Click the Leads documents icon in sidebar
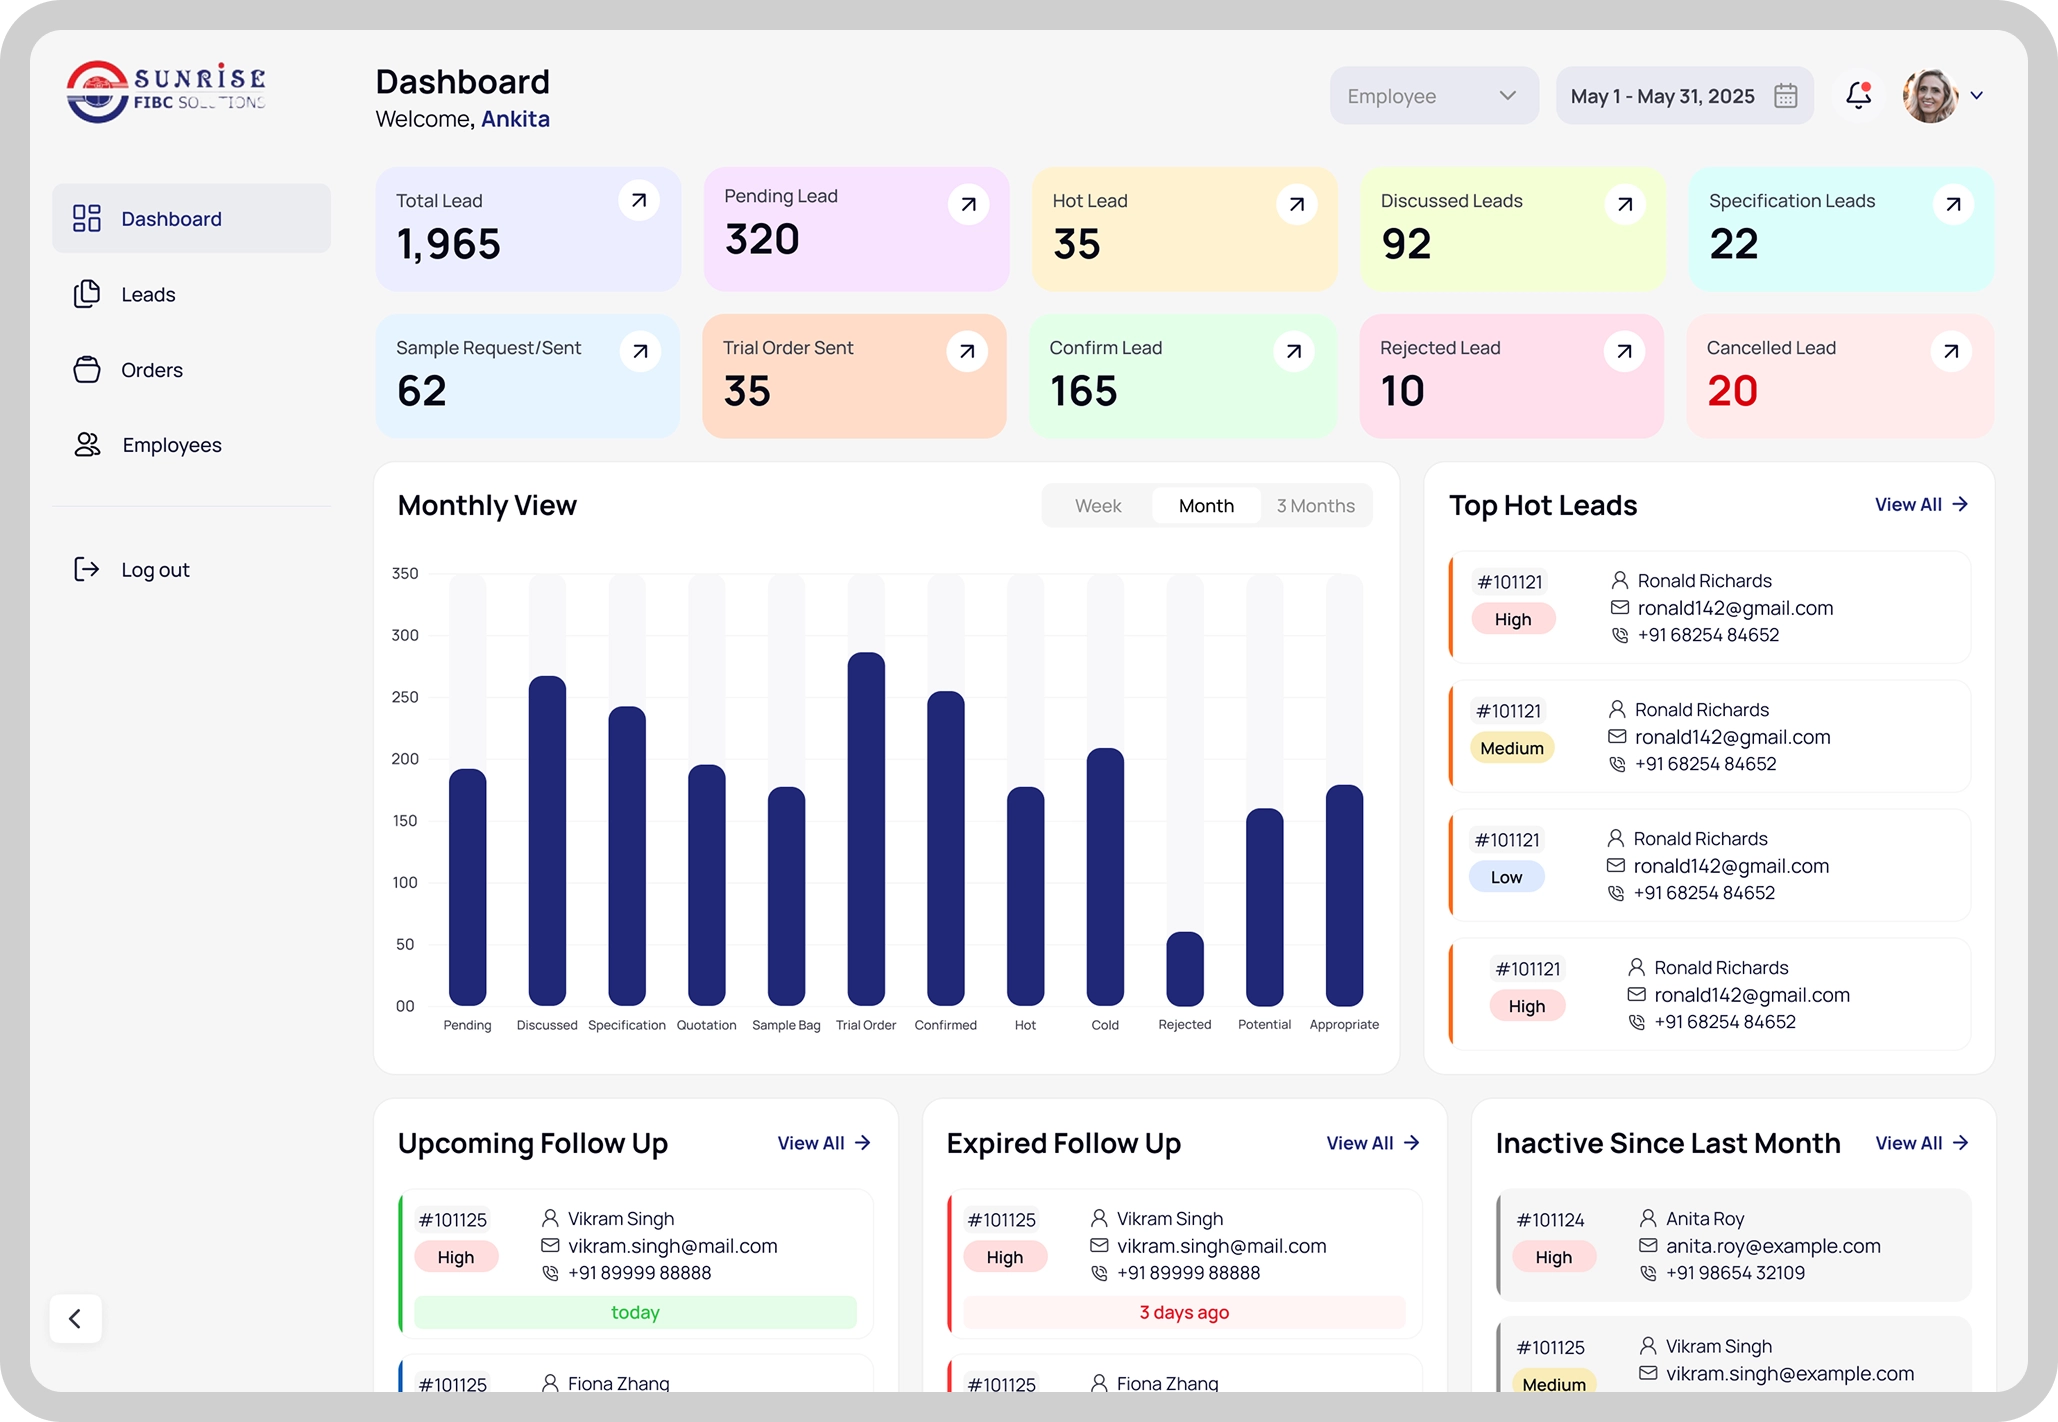This screenshot has height=1422, width=2058. pyautogui.click(x=87, y=294)
